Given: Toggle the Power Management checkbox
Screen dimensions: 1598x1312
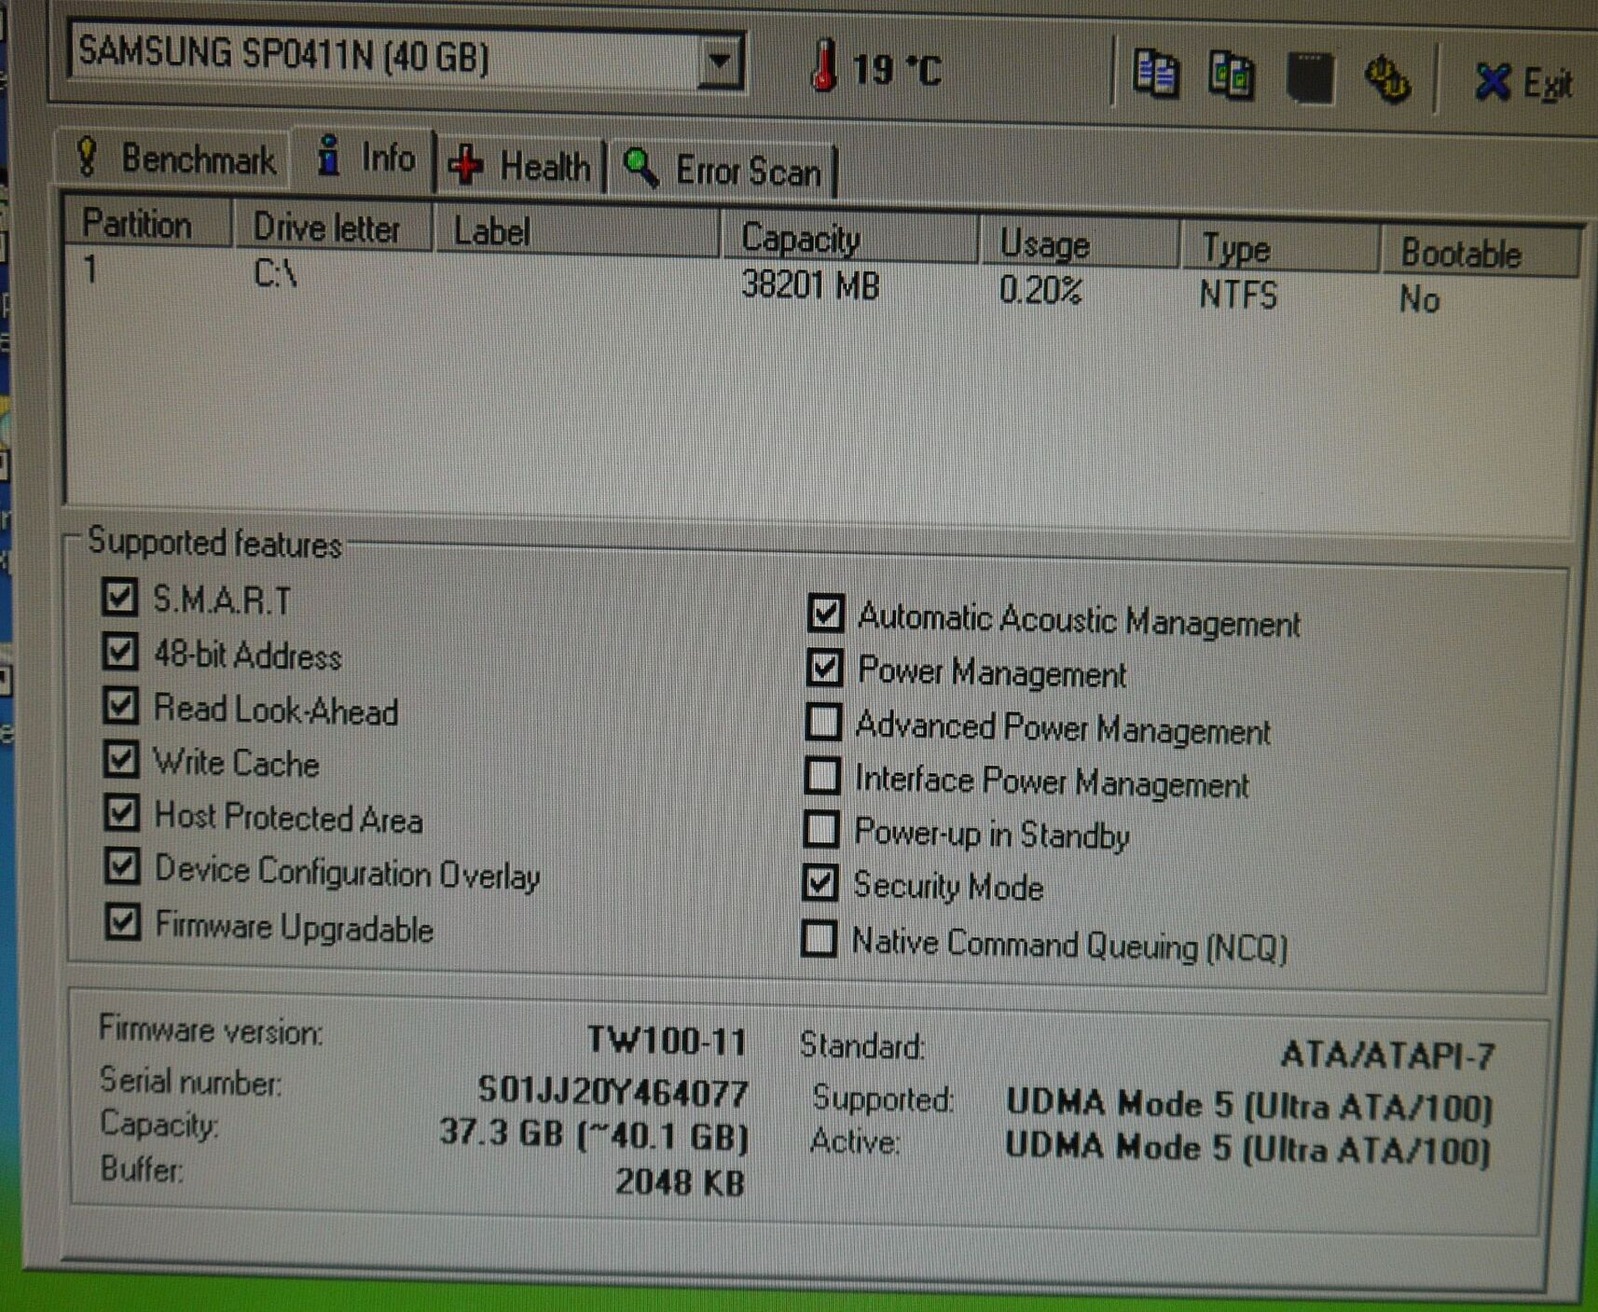Looking at the screenshot, I should 825,668.
